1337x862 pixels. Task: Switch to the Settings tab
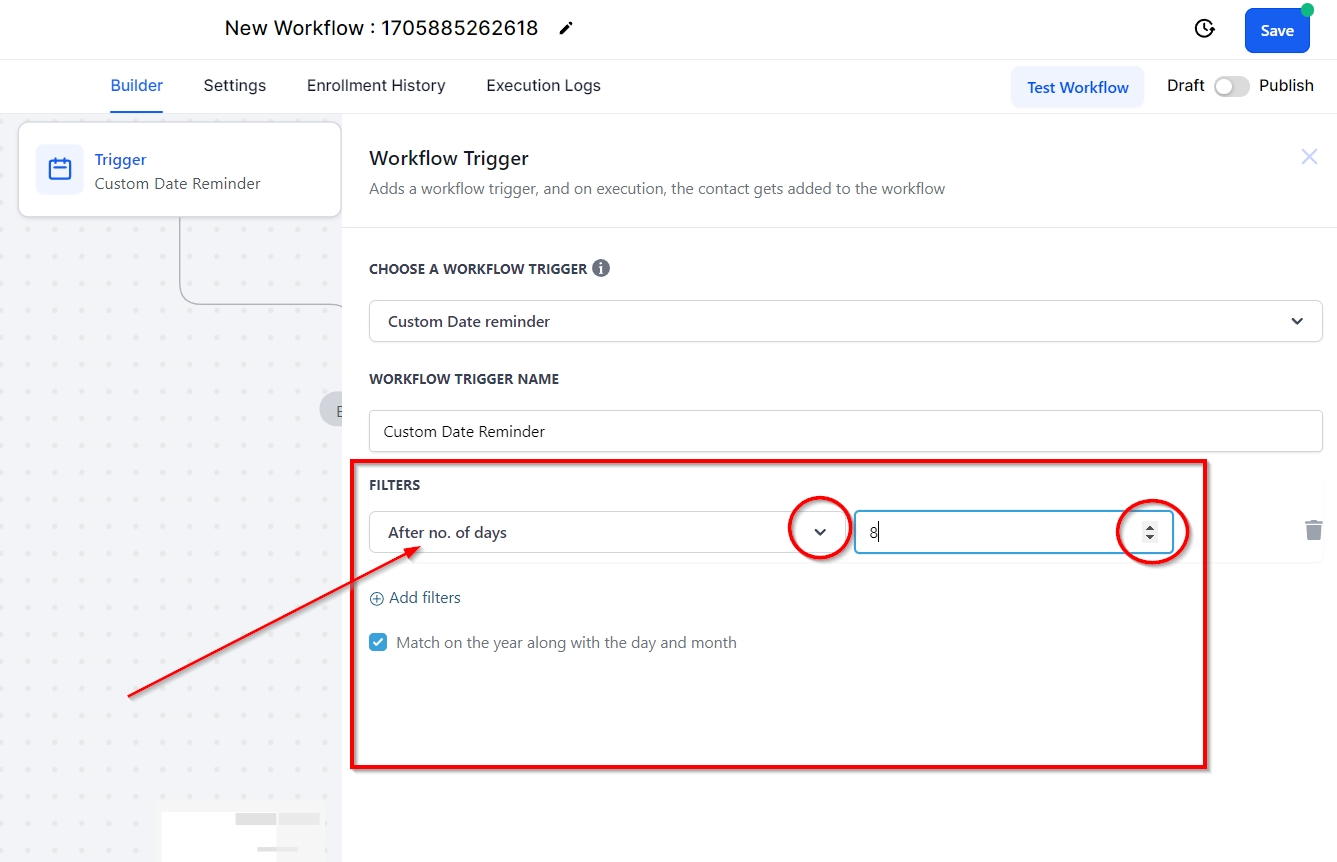[x=235, y=85]
